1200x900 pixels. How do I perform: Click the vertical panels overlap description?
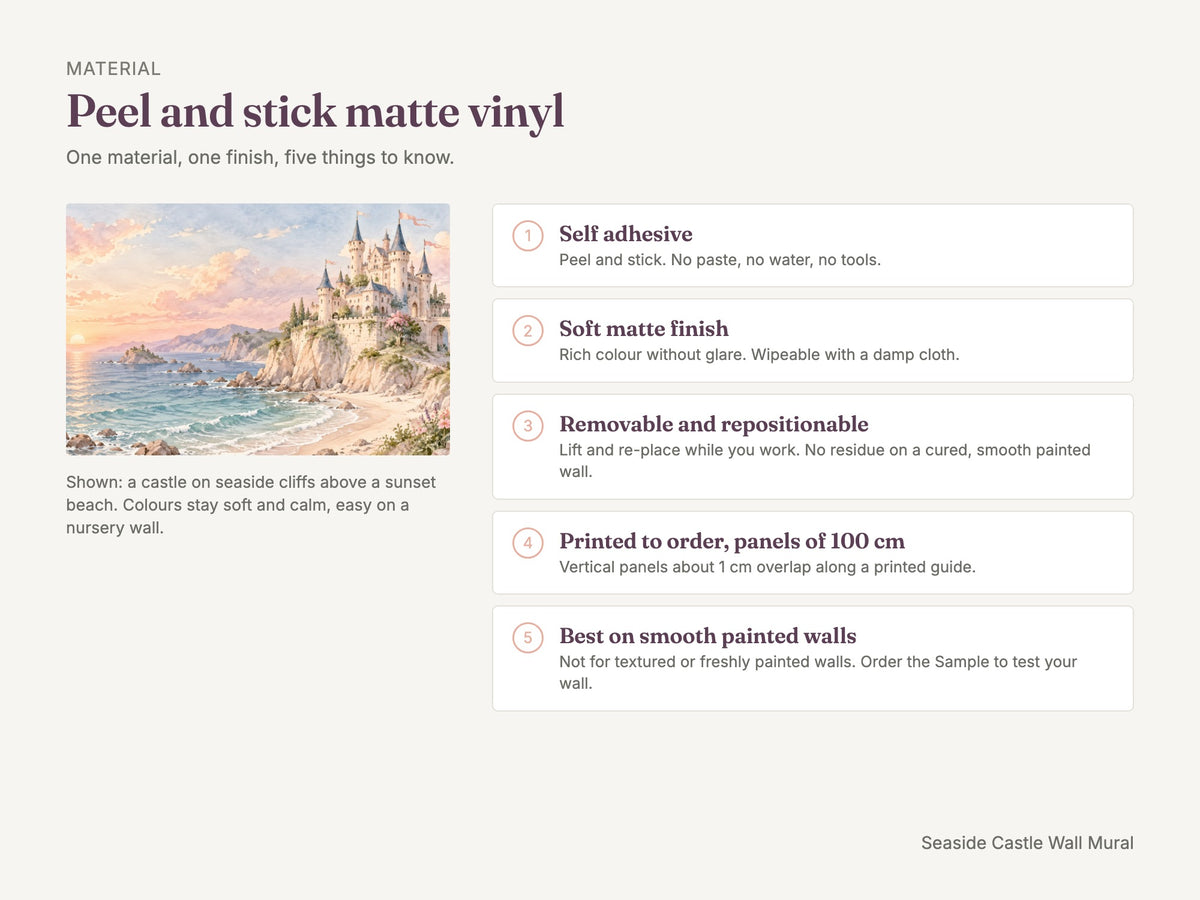pos(767,567)
